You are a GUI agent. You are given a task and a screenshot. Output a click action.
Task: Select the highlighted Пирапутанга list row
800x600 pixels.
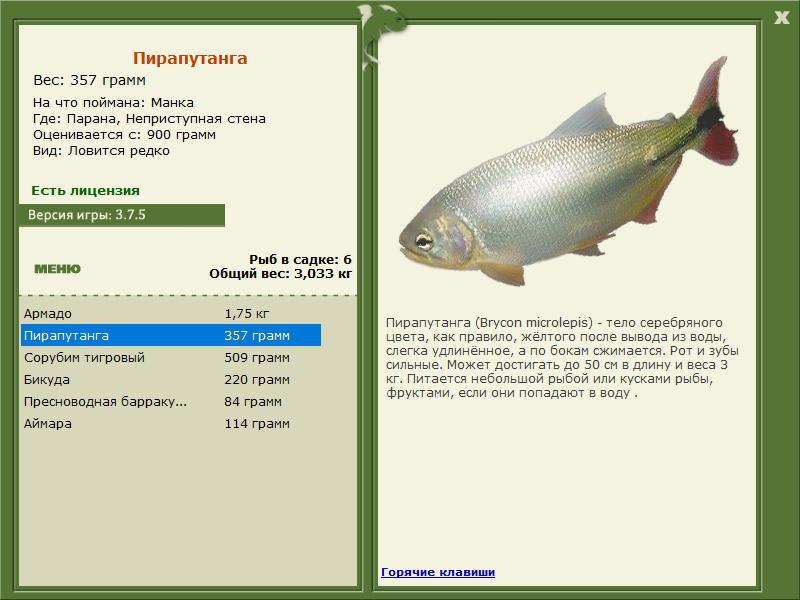coord(171,335)
